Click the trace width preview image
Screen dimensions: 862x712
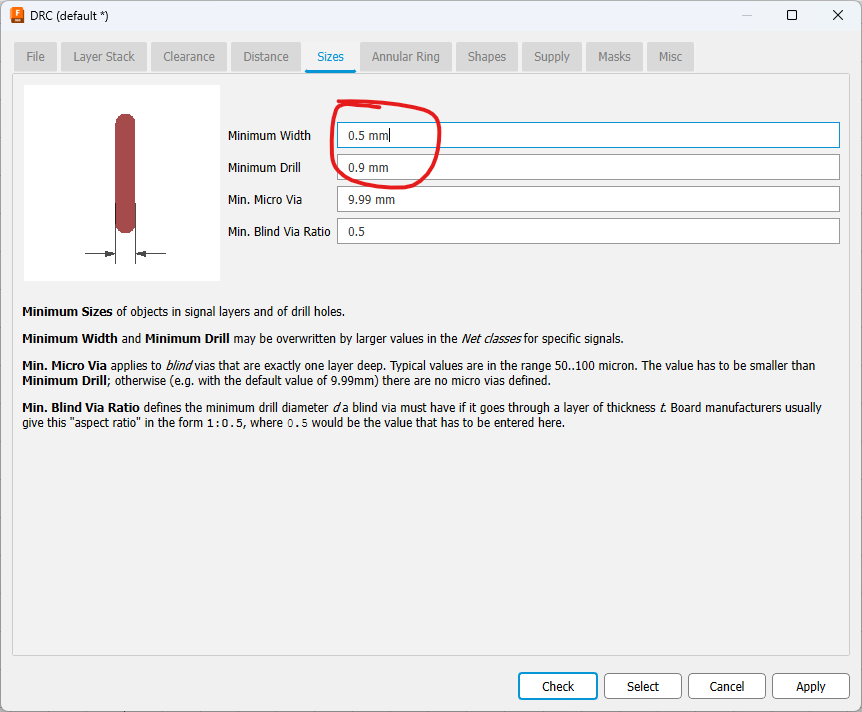(122, 183)
